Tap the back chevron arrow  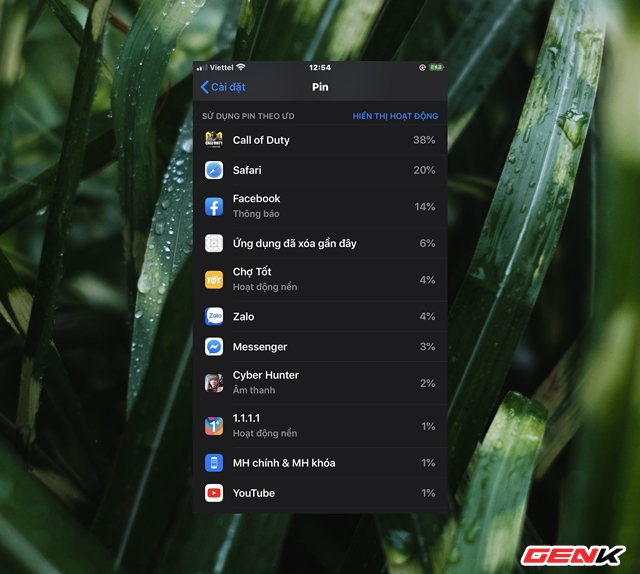click(205, 87)
